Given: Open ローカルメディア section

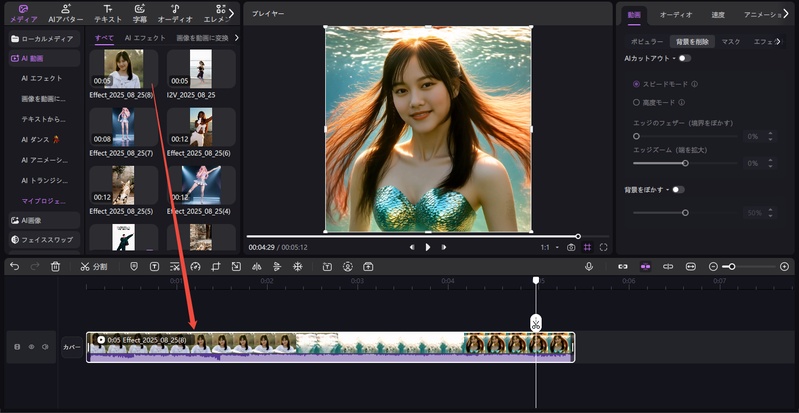Looking at the screenshot, I should (x=45, y=39).
